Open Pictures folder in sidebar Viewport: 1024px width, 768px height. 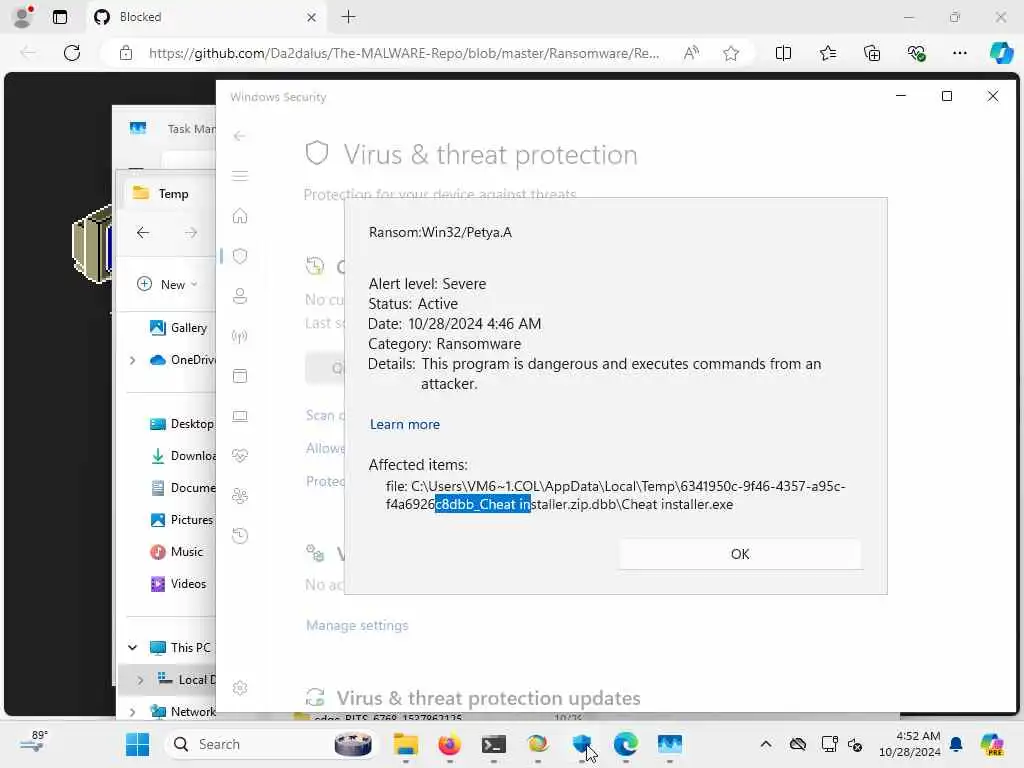pyautogui.click(x=182, y=520)
